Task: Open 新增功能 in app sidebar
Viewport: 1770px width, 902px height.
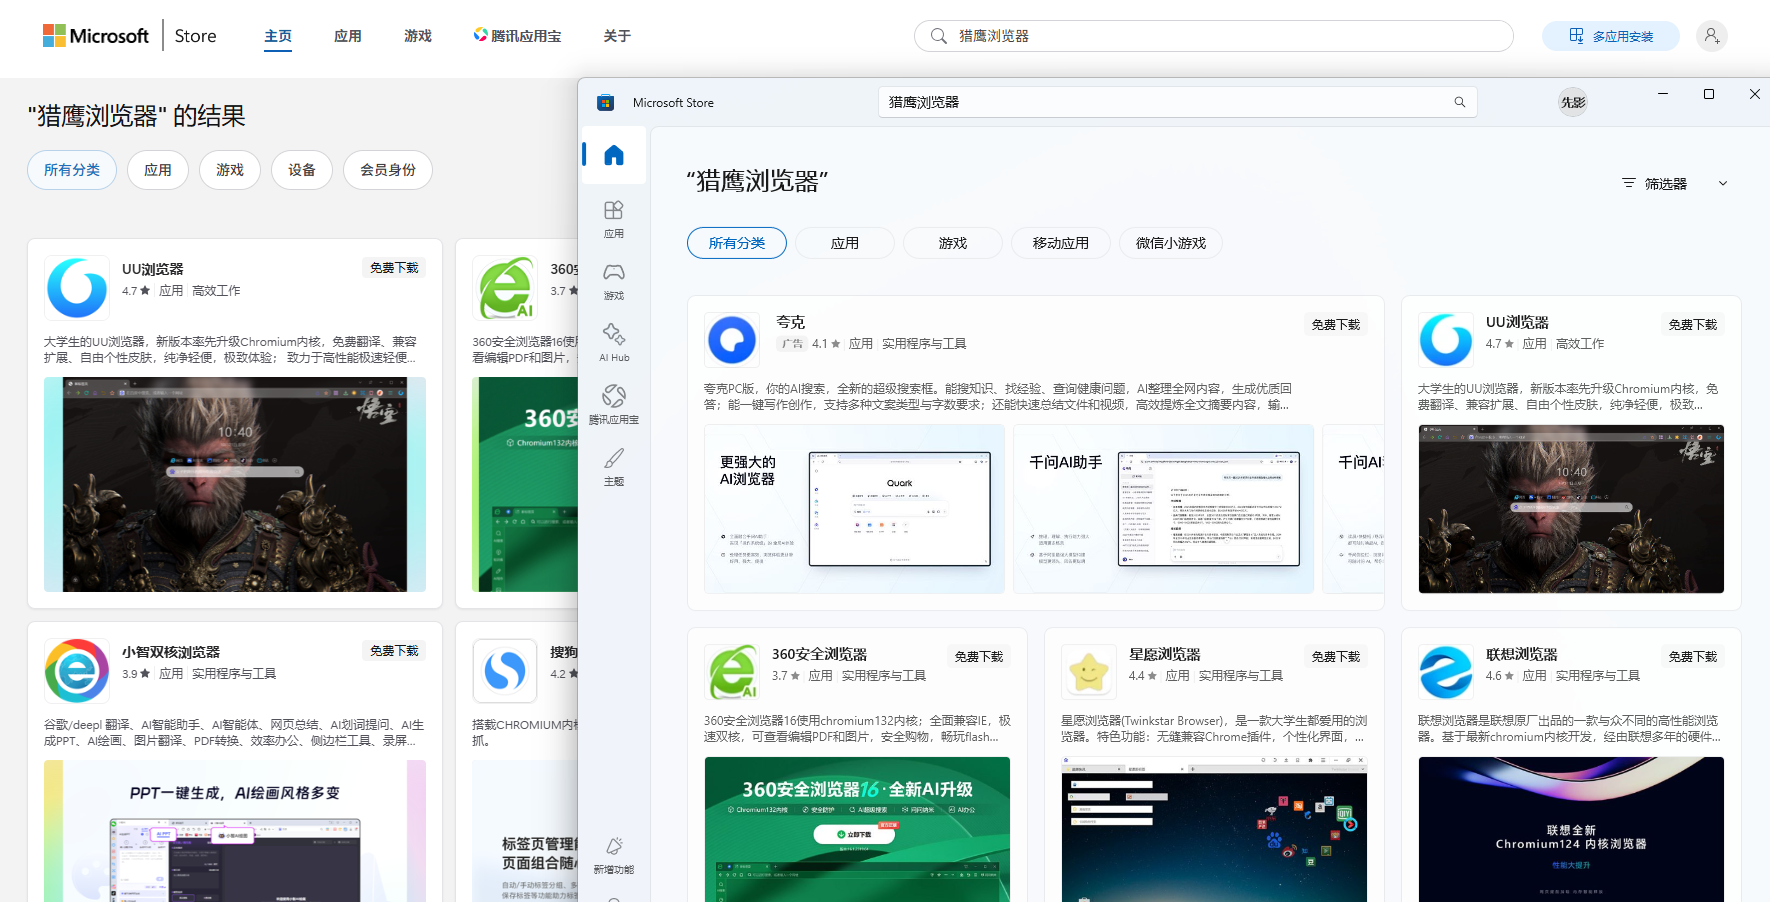Action: click(x=614, y=855)
